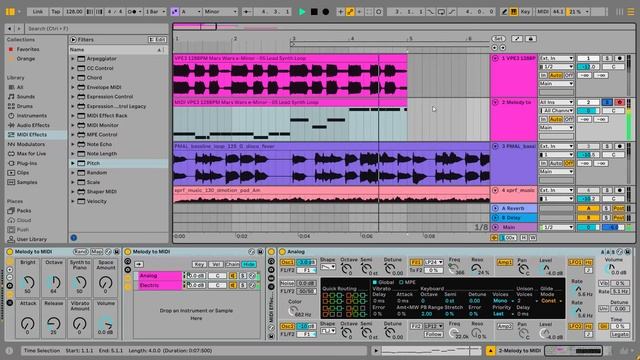Screen dimensions: 640x360
Task: Adjust the Bright macro knob
Action: 28,282
